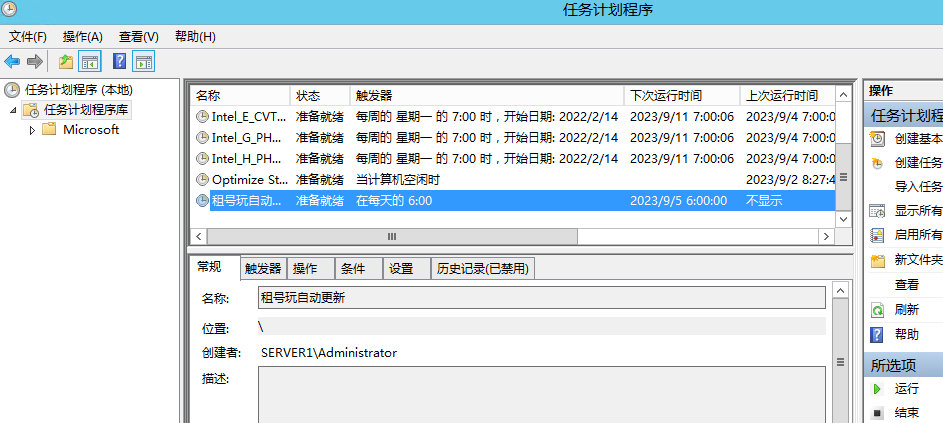943x423 pixels.
Task: Open the 文件(F) menu
Action: [x=28, y=37]
